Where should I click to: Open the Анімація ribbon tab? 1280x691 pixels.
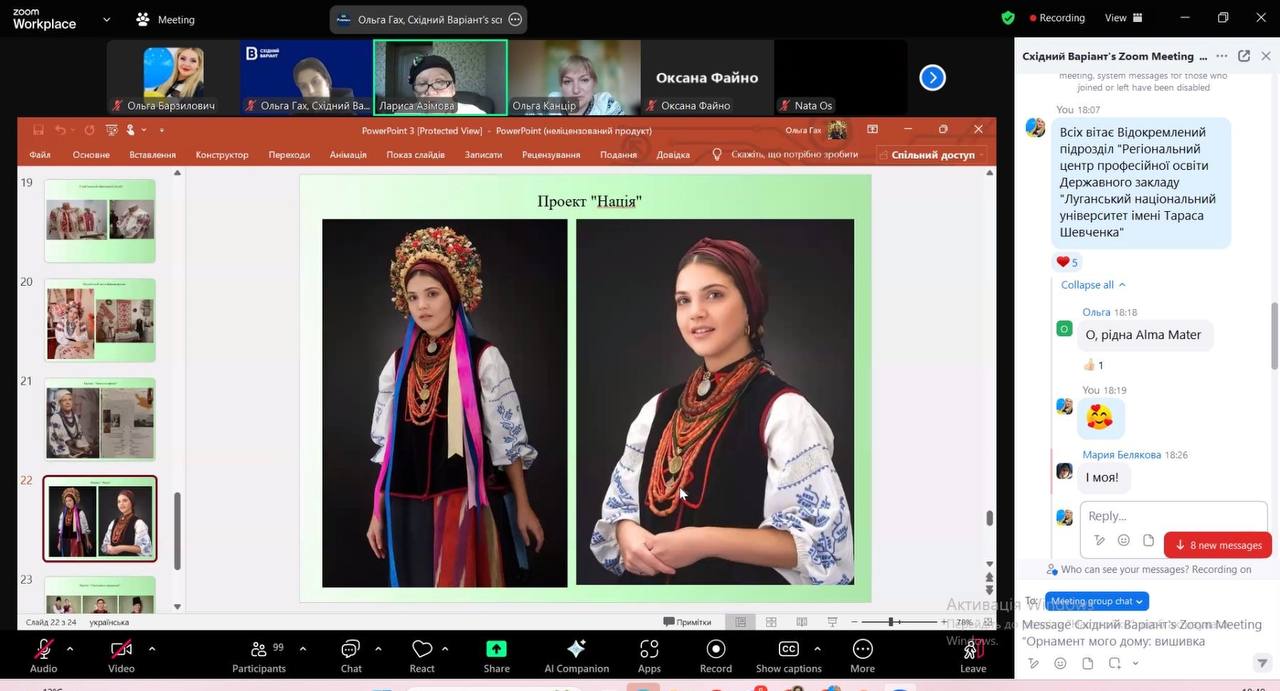coord(348,155)
